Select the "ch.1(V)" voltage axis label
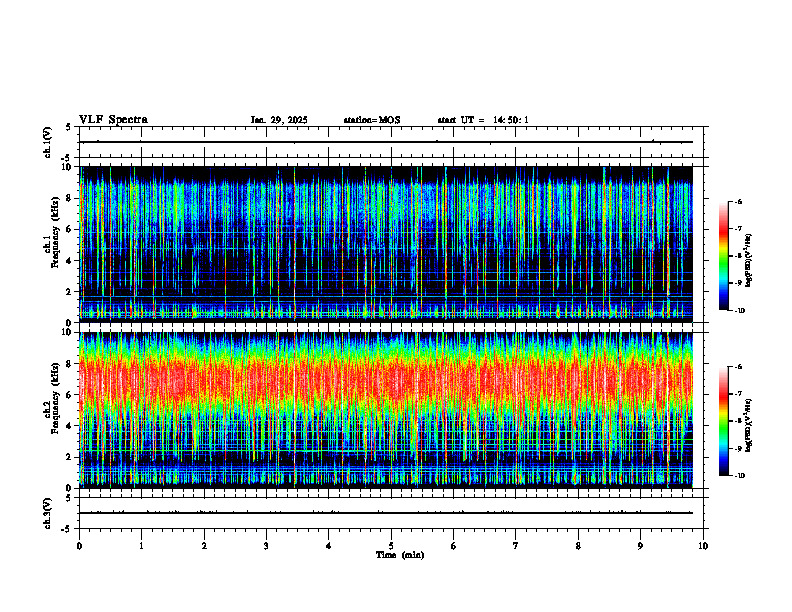Screen dimensions: 792x612 coord(48,142)
